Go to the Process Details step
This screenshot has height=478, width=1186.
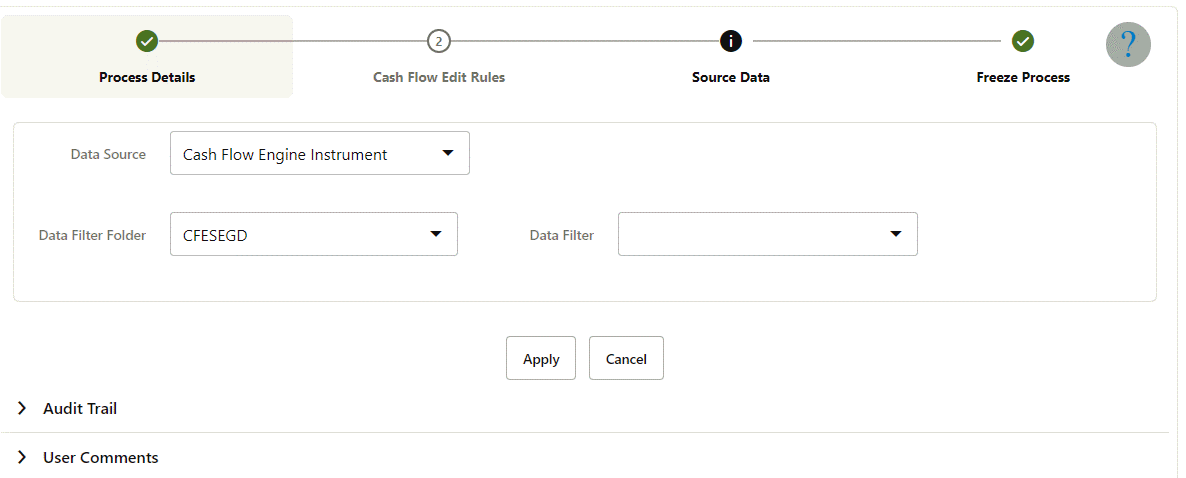[147, 77]
